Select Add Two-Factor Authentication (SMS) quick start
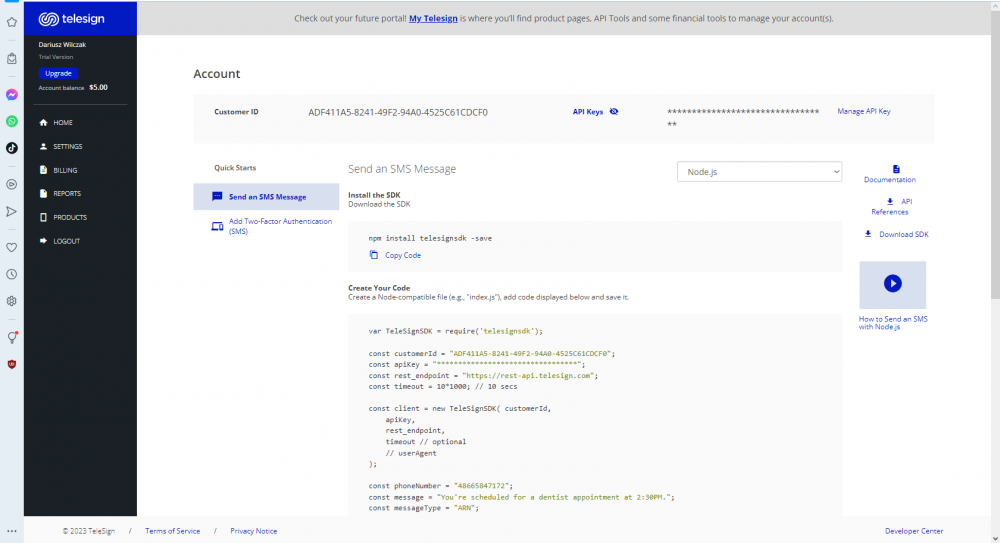The height and width of the screenshot is (543, 1000). (279, 226)
